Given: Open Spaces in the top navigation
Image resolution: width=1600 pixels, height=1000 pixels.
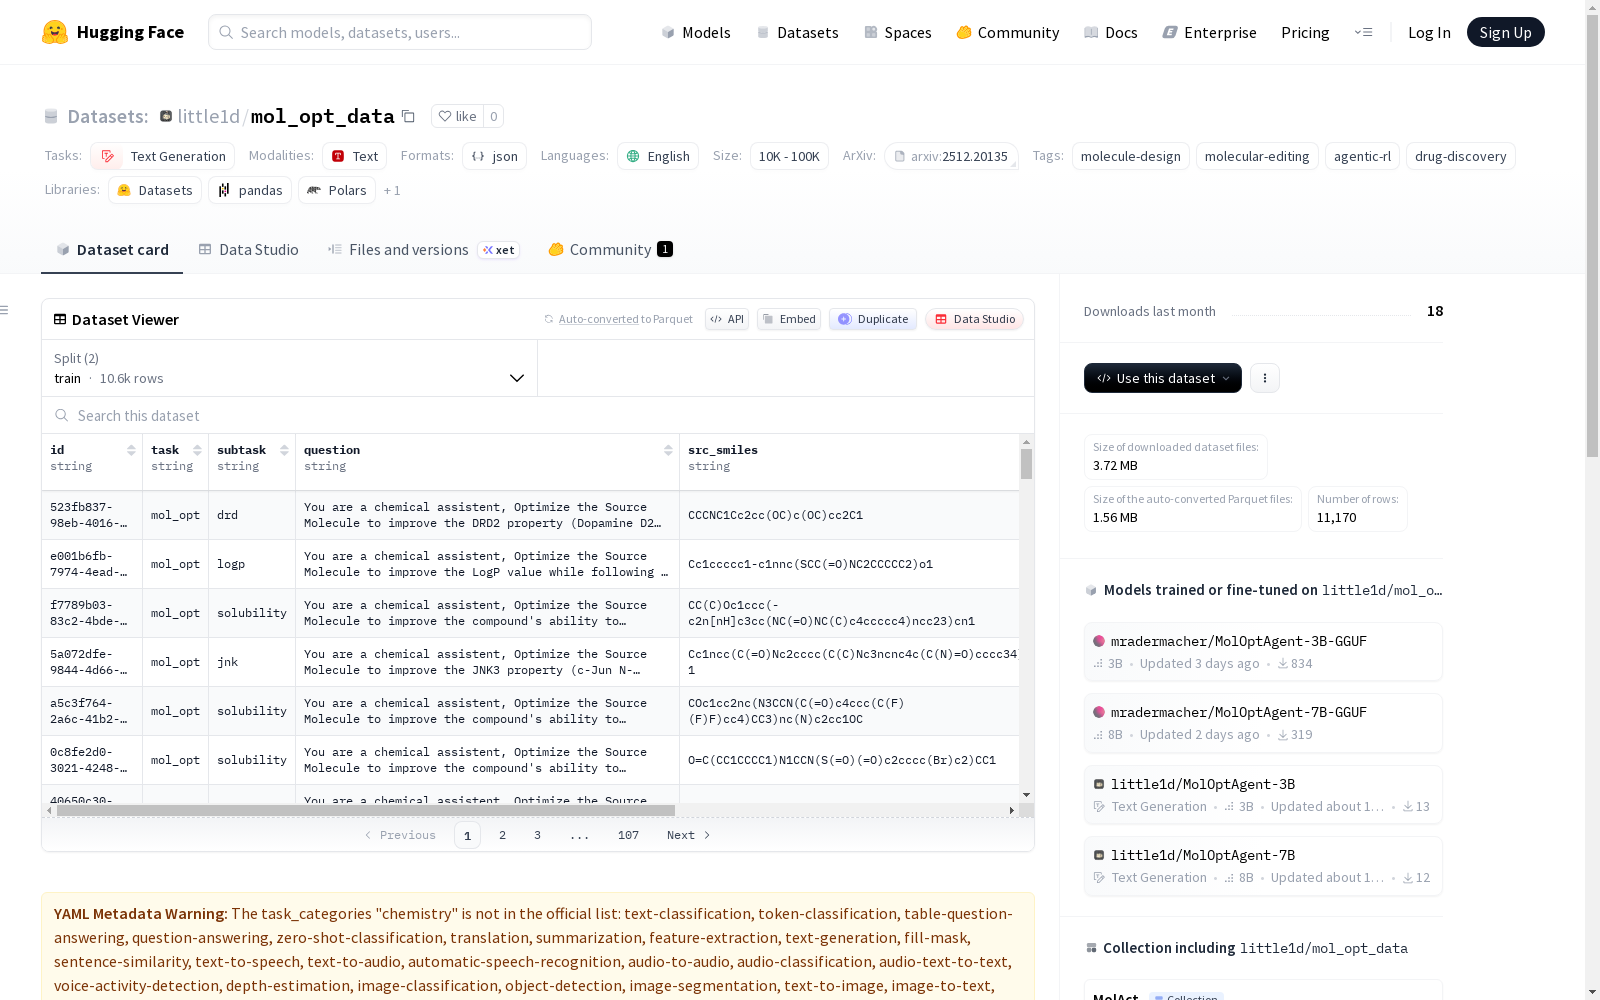Looking at the screenshot, I should tap(898, 32).
